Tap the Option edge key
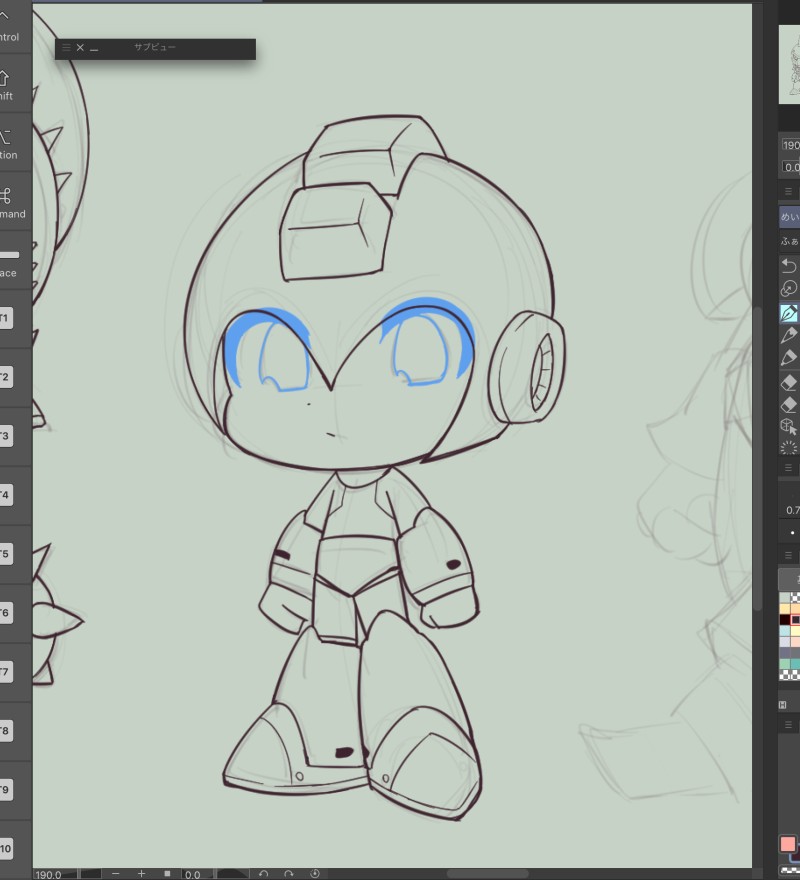This screenshot has width=800, height=880. [15, 142]
